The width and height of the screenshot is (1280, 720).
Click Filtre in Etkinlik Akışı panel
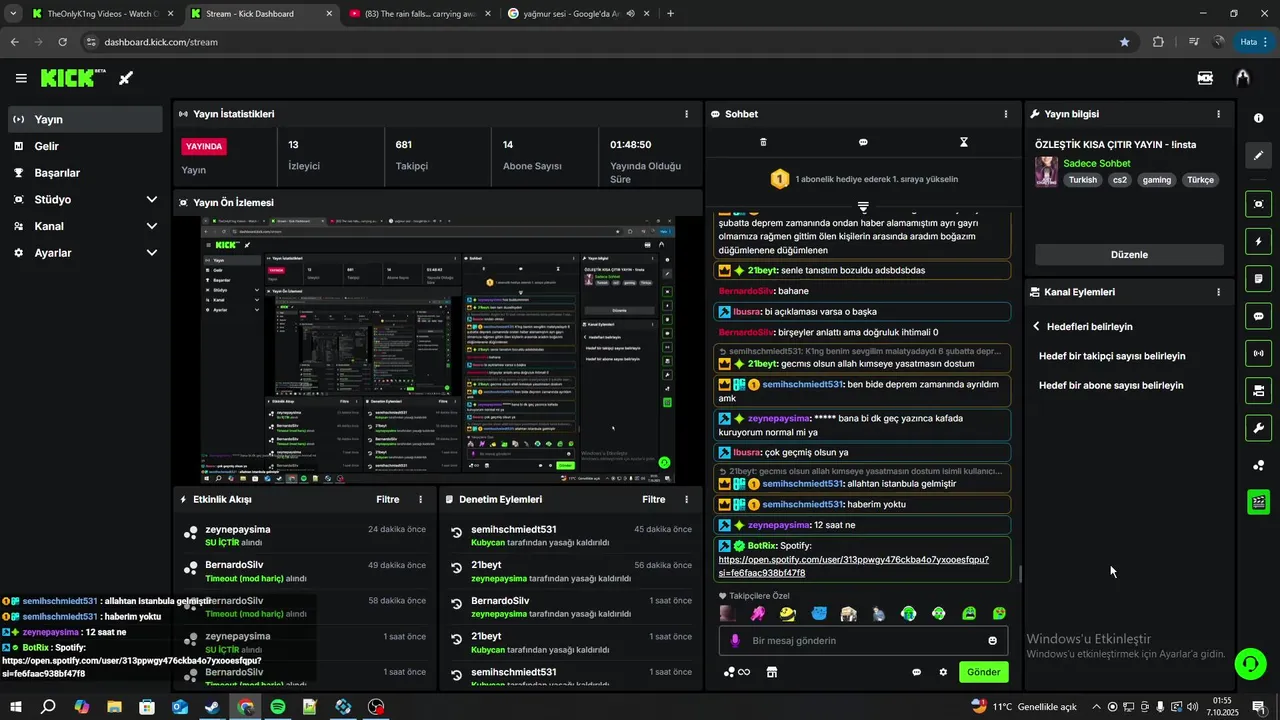click(388, 499)
